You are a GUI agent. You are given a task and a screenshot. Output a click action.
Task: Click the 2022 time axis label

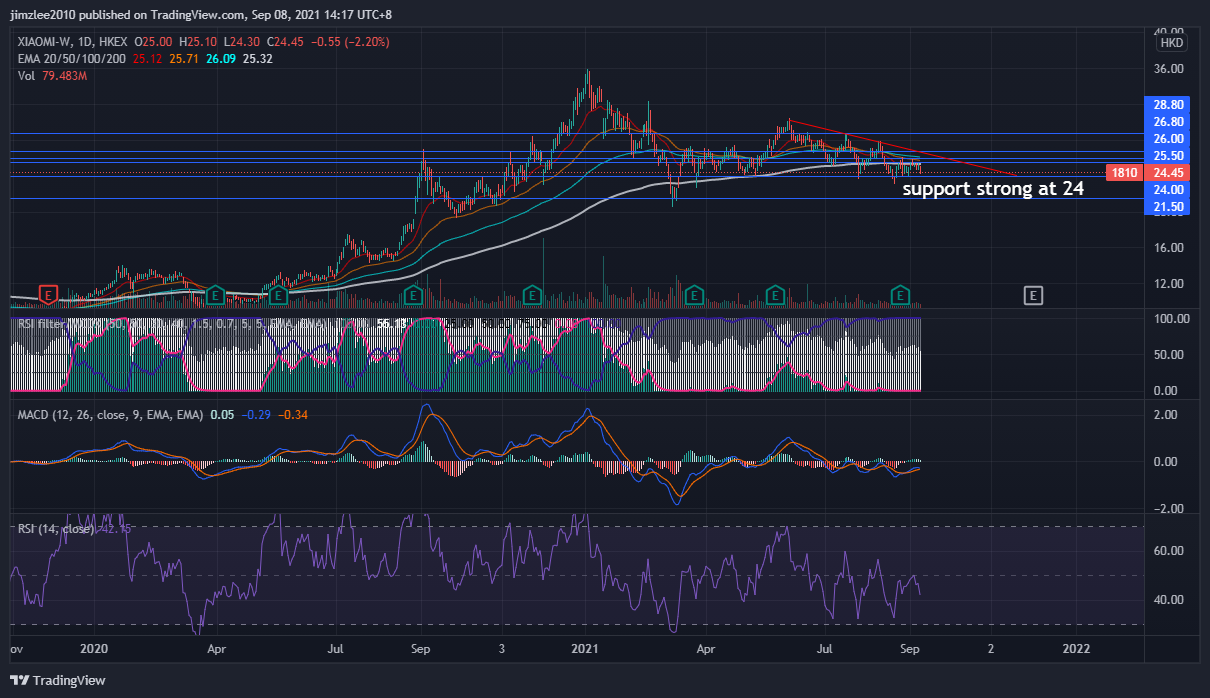pos(1076,648)
